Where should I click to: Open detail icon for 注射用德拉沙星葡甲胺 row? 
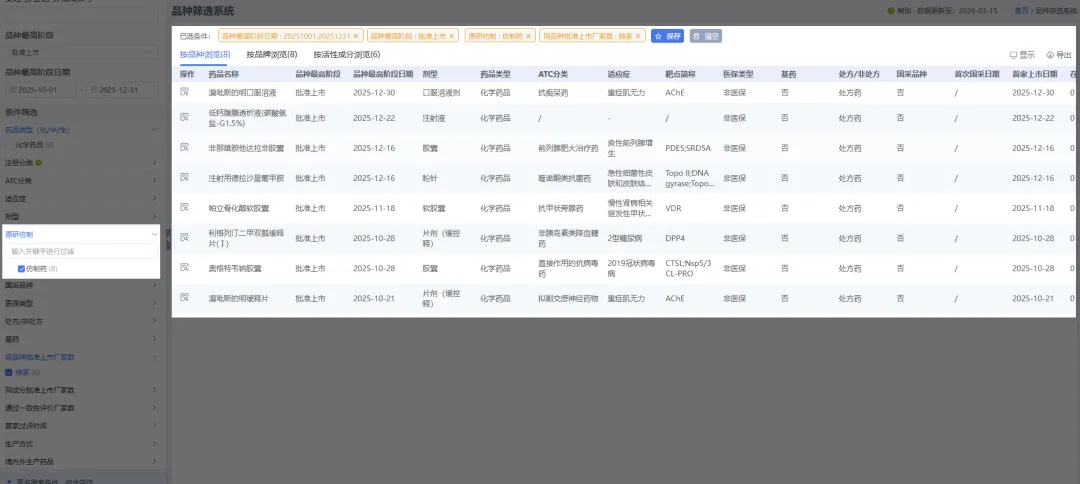(184, 177)
